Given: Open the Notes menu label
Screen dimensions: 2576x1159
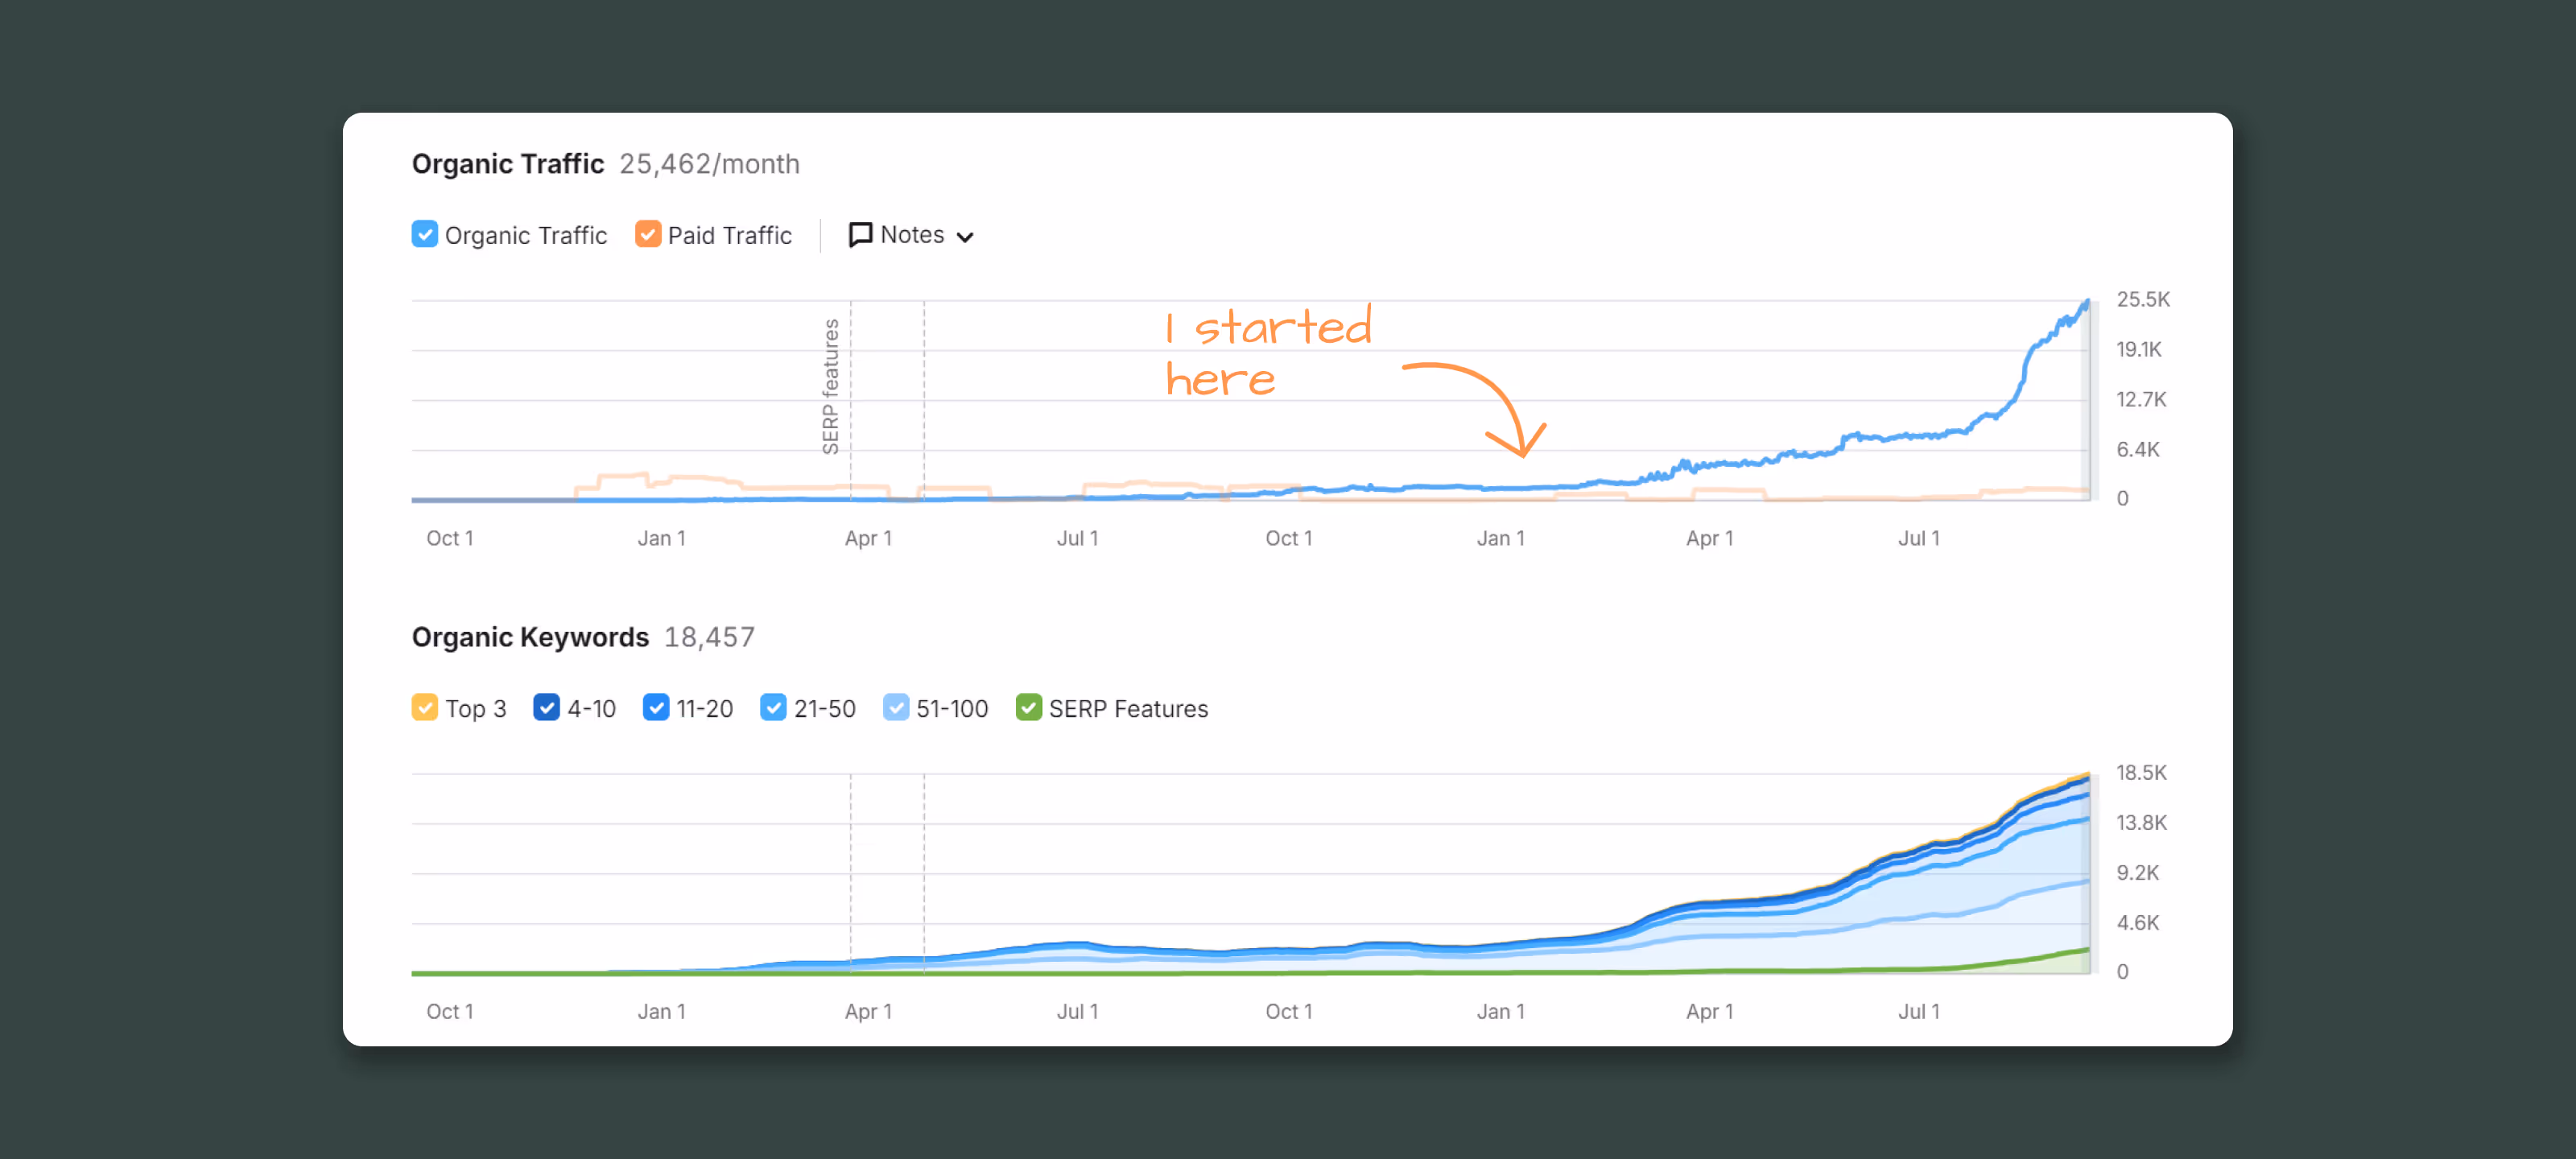Looking at the screenshot, I should tap(912, 235).
